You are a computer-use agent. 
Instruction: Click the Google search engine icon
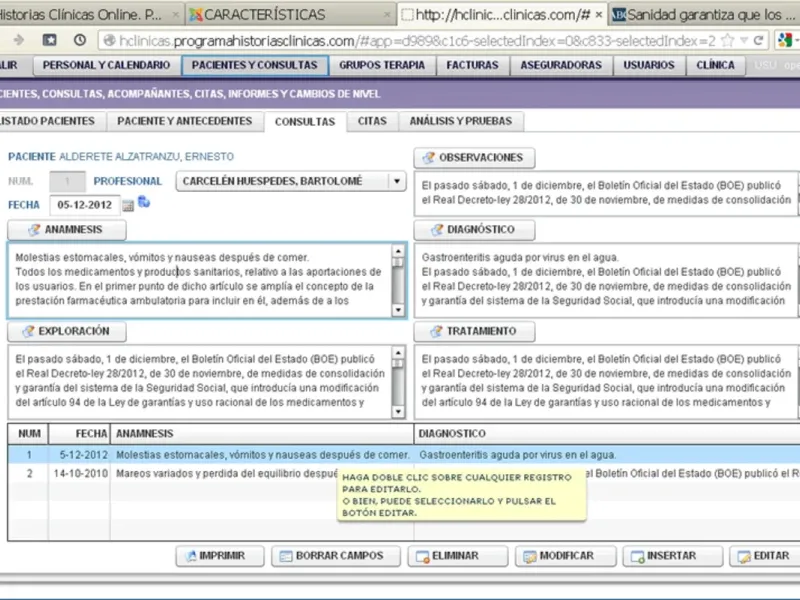[x=785, y=40]
